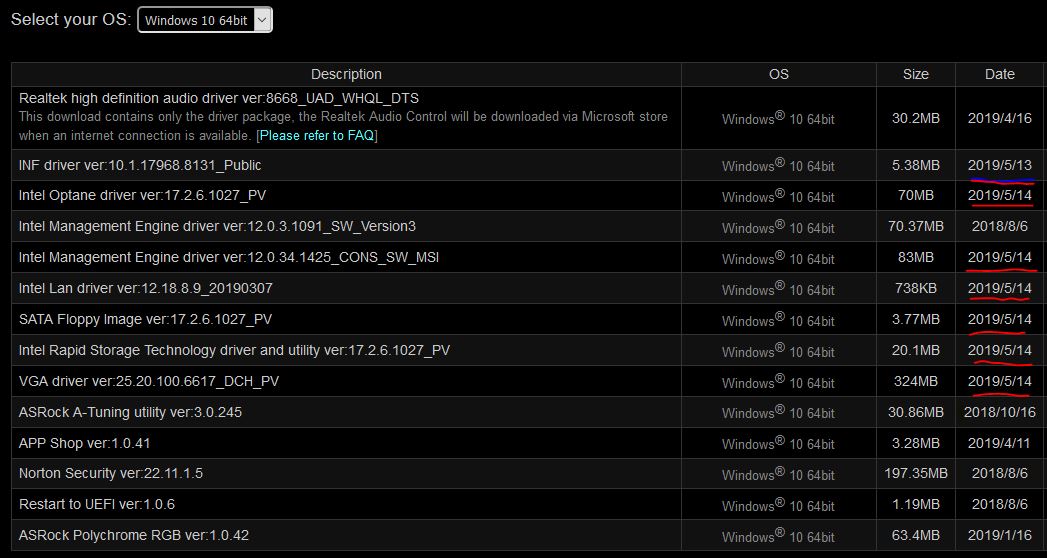The image size is (1047, 558).
Task: Click the 2019/5/14 date of Intel Optane driver
Action: click(1000, 196)
